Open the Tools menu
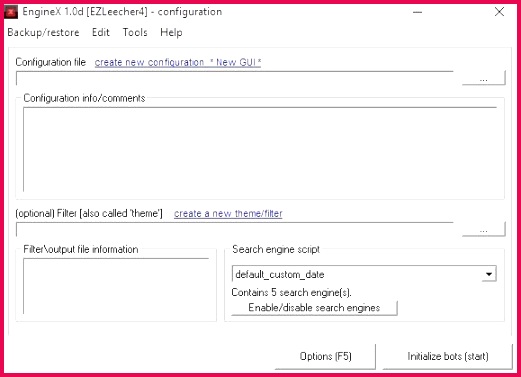This screenshot has width=521, height=377. (x=135, y=32)
